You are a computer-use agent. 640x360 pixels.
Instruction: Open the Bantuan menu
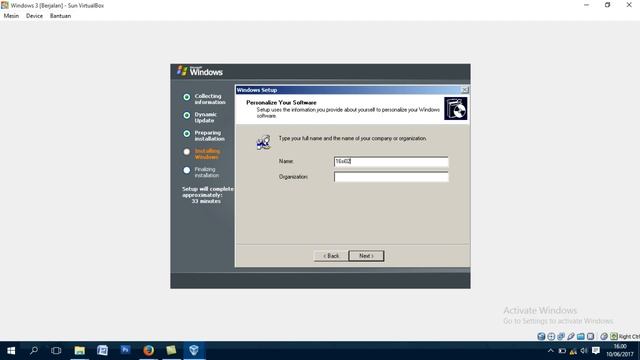[60, 16]
